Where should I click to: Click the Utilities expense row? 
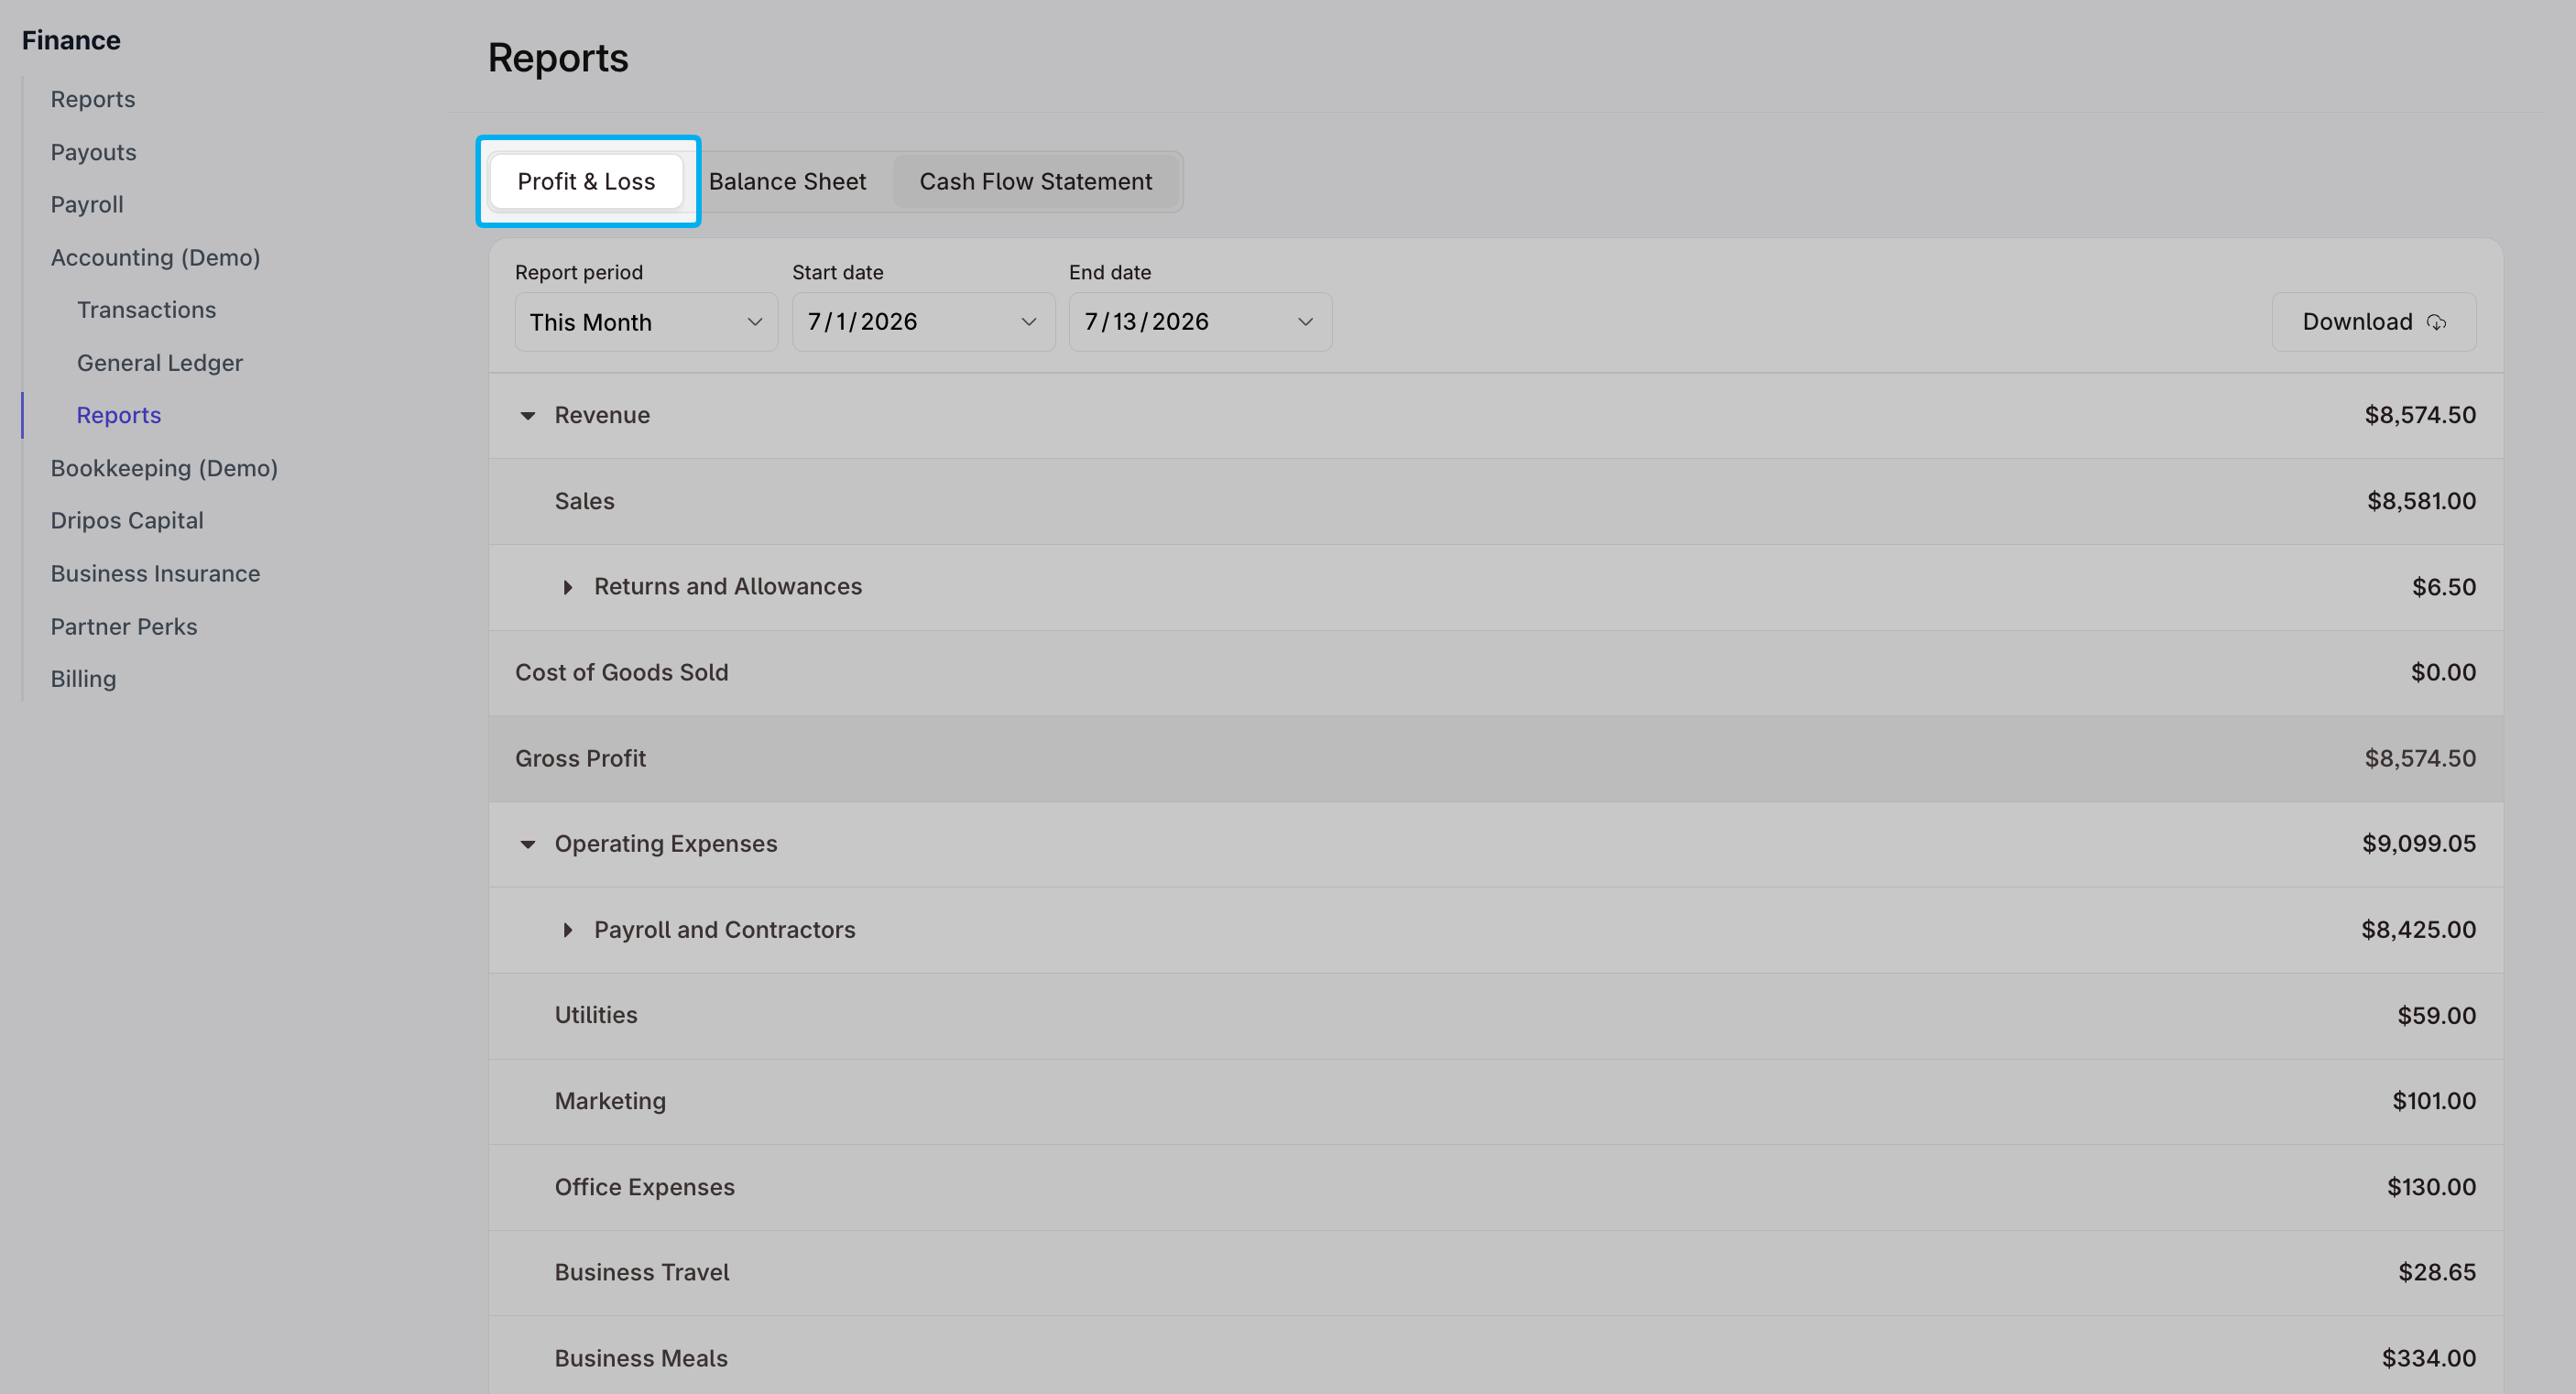click(1495, 1015)
